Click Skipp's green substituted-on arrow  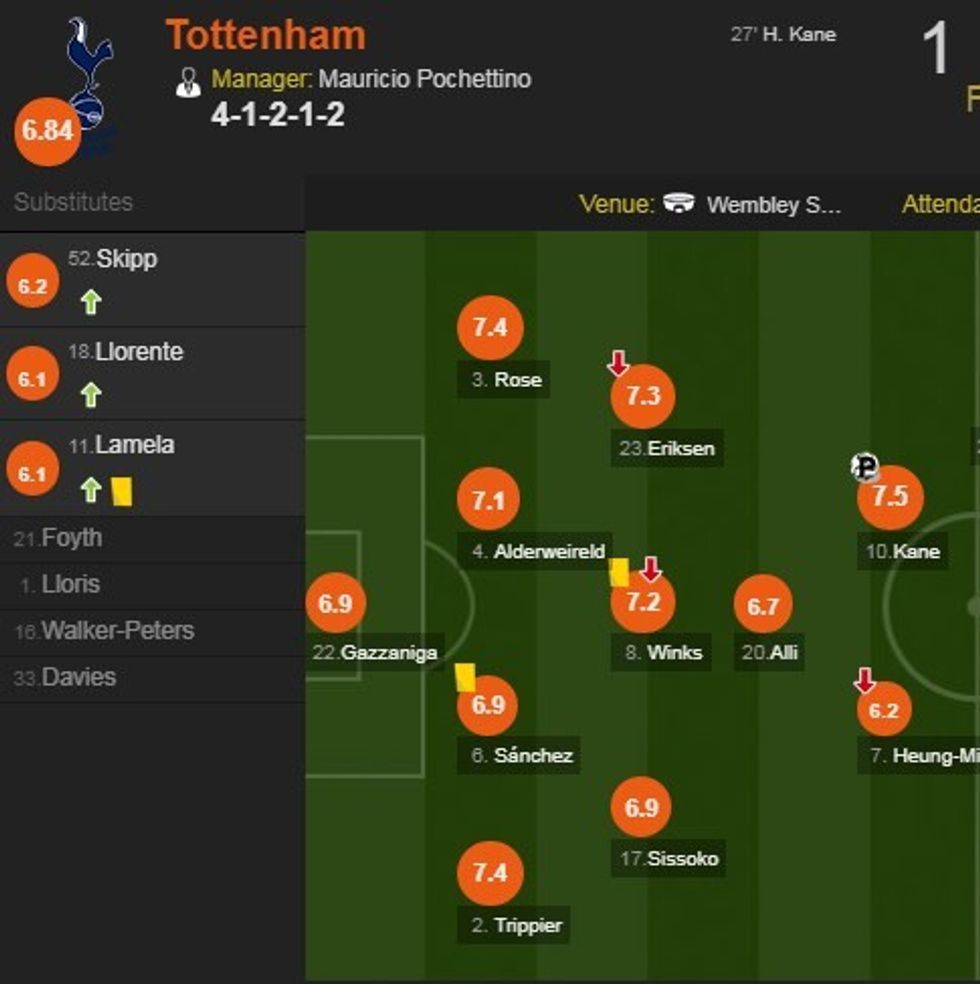[x=91, y=302]
